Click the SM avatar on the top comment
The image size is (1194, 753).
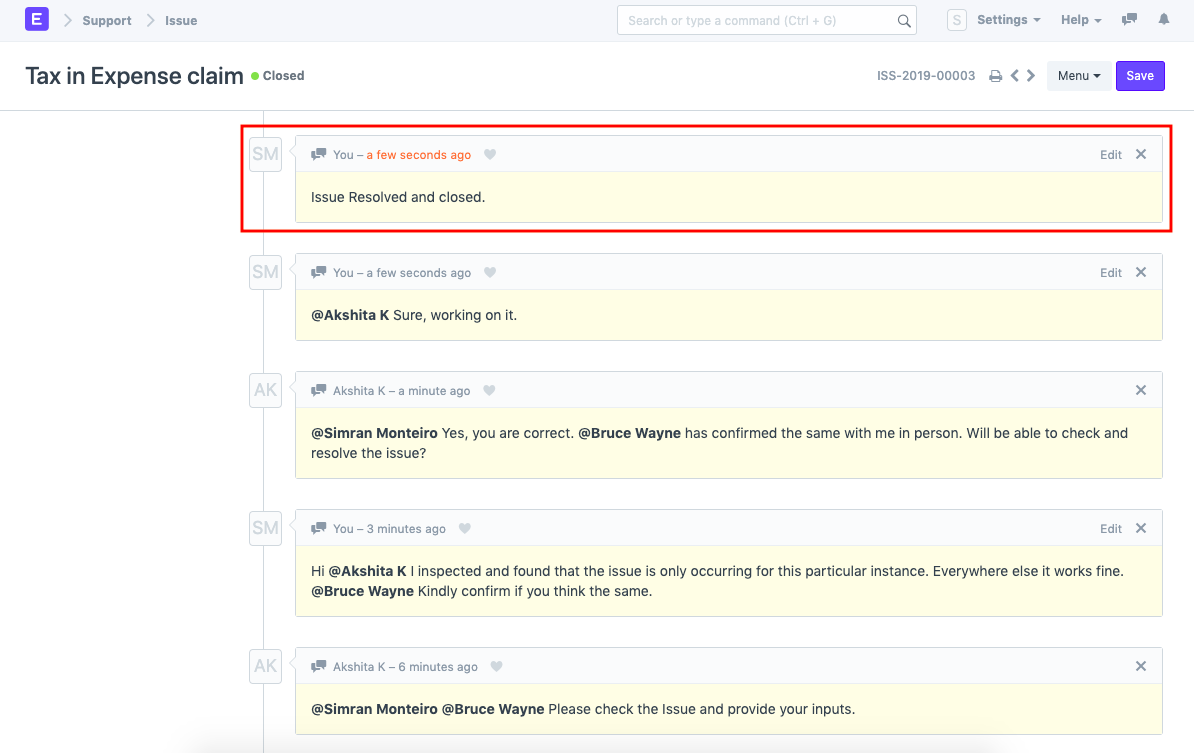point(265,154)
